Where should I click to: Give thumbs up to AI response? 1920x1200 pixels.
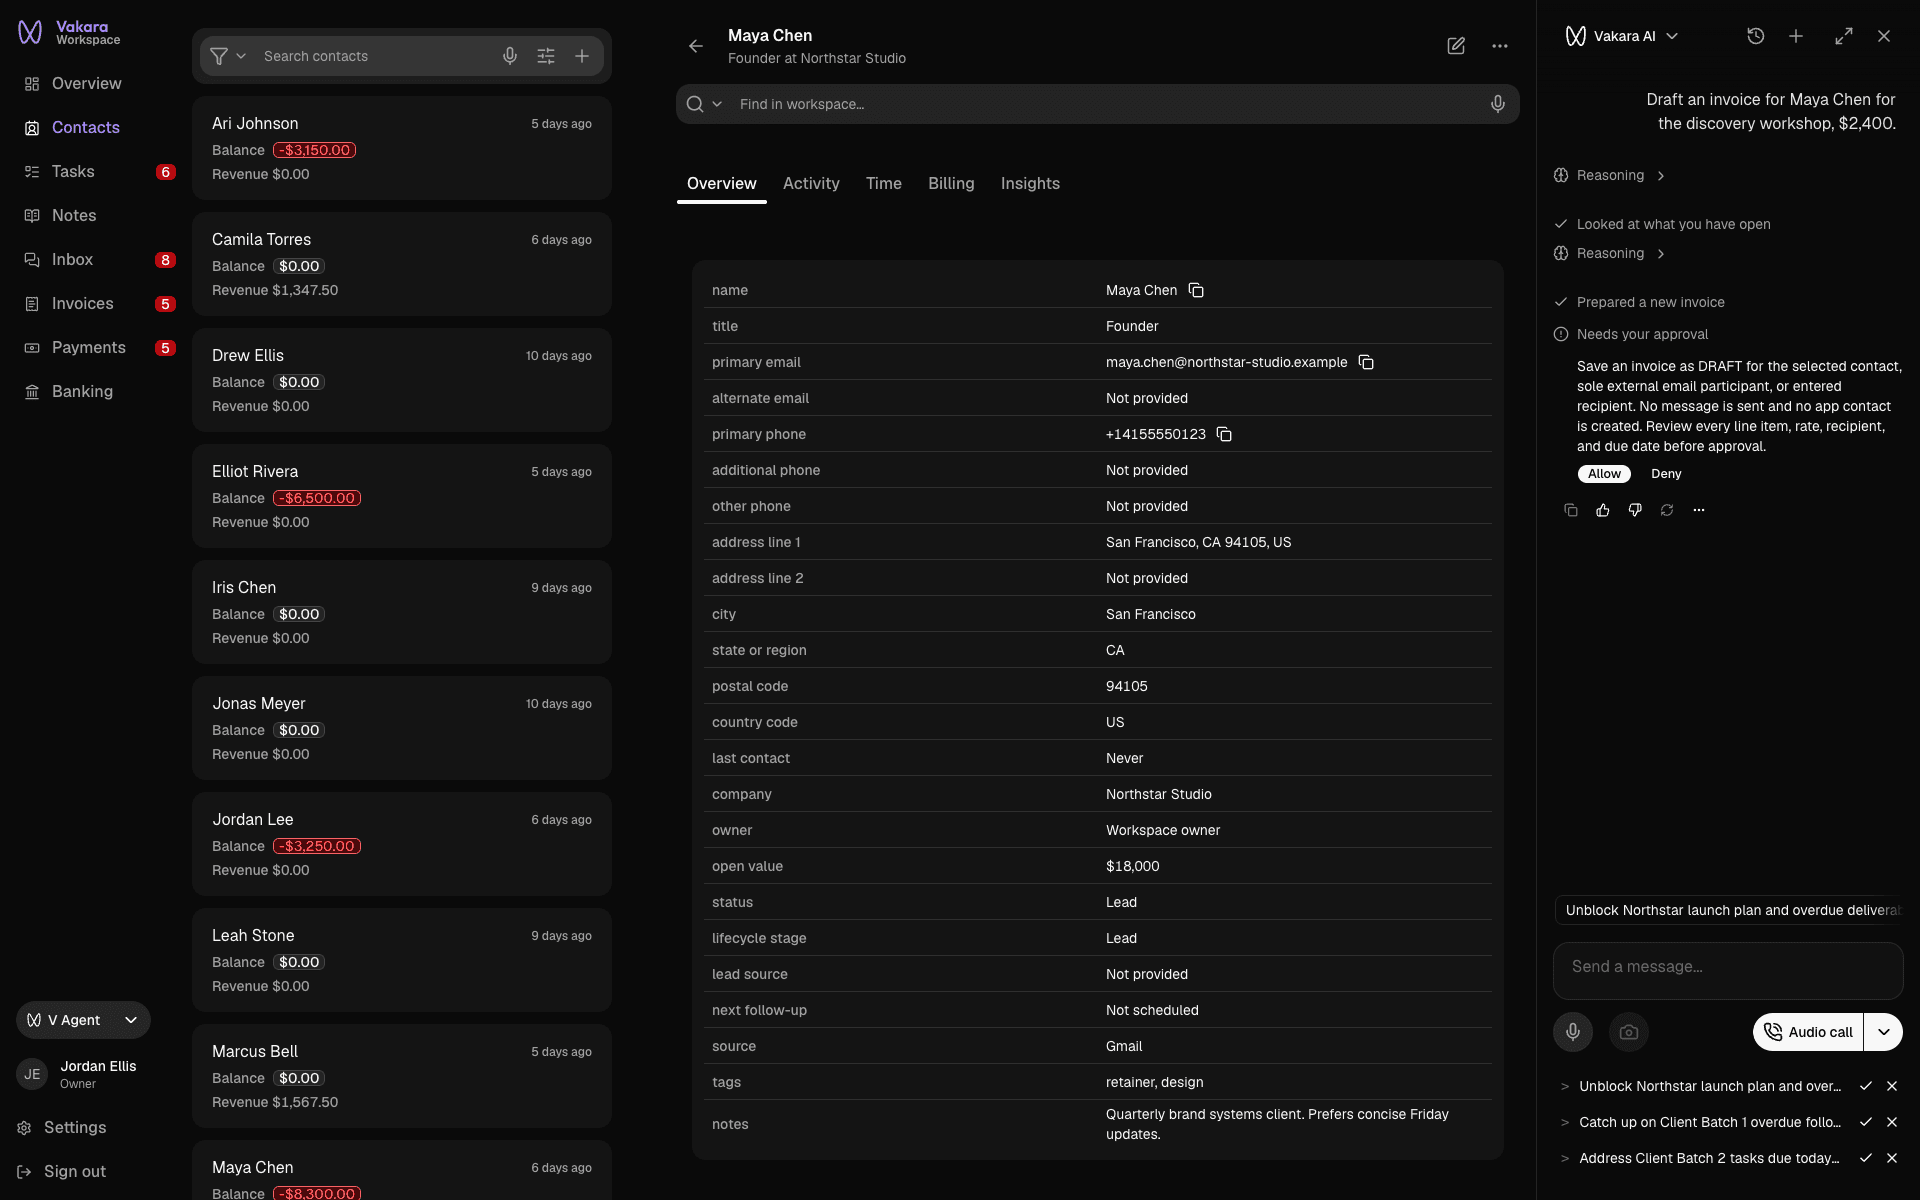click(x=1603, y=510)
